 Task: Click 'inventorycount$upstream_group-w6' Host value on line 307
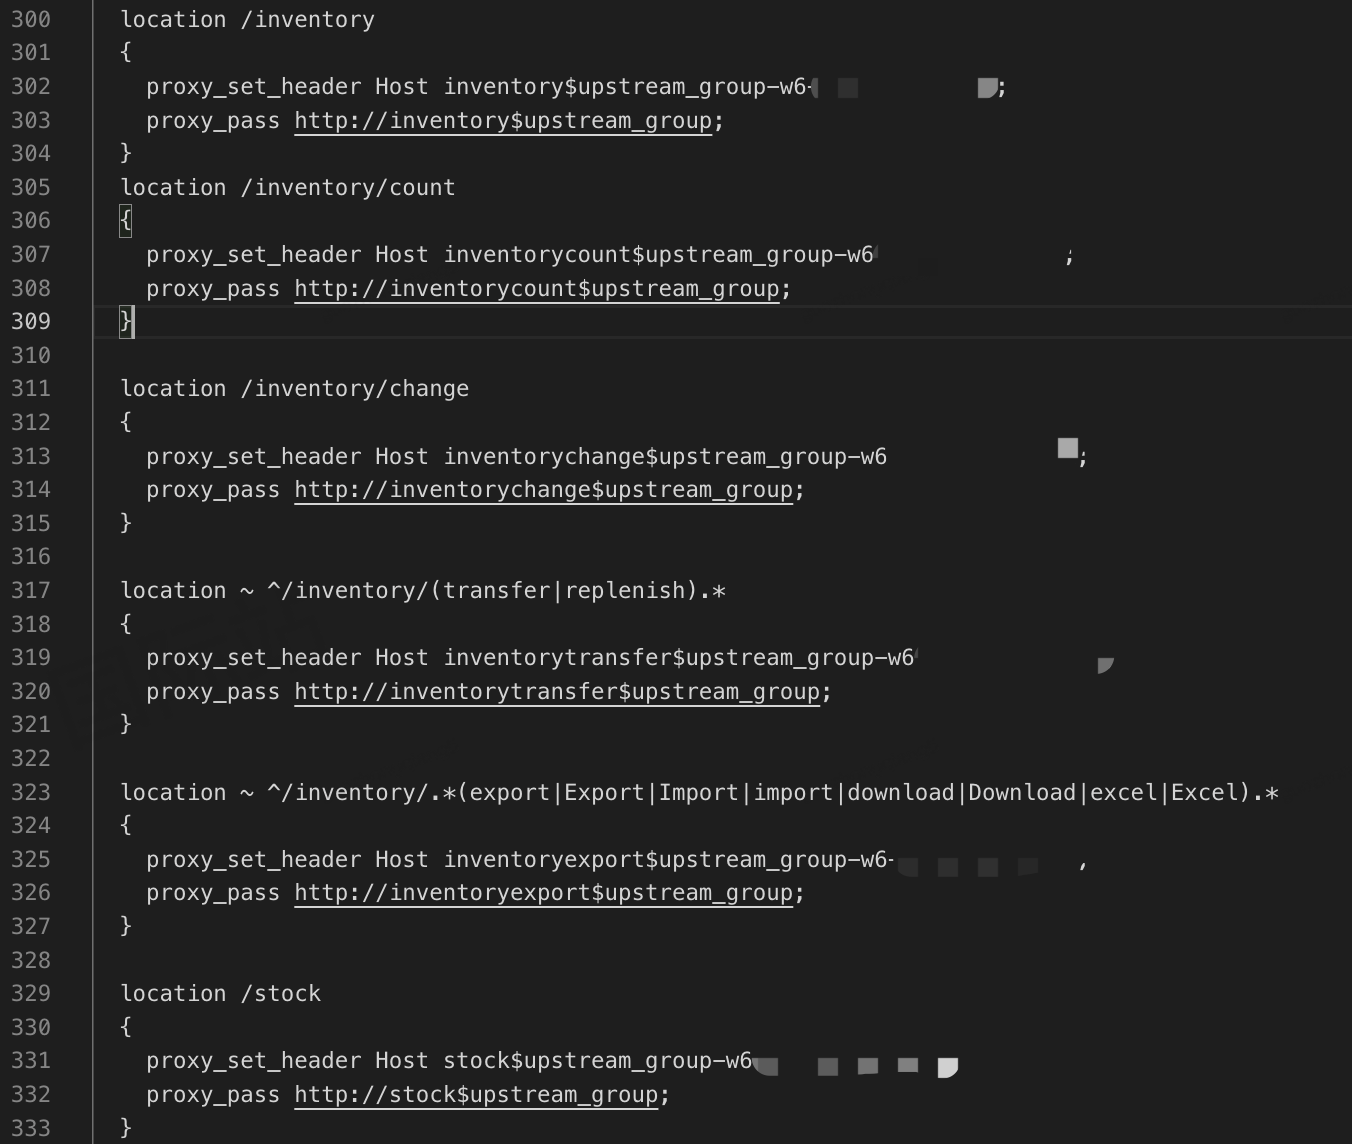coord(658,255)
